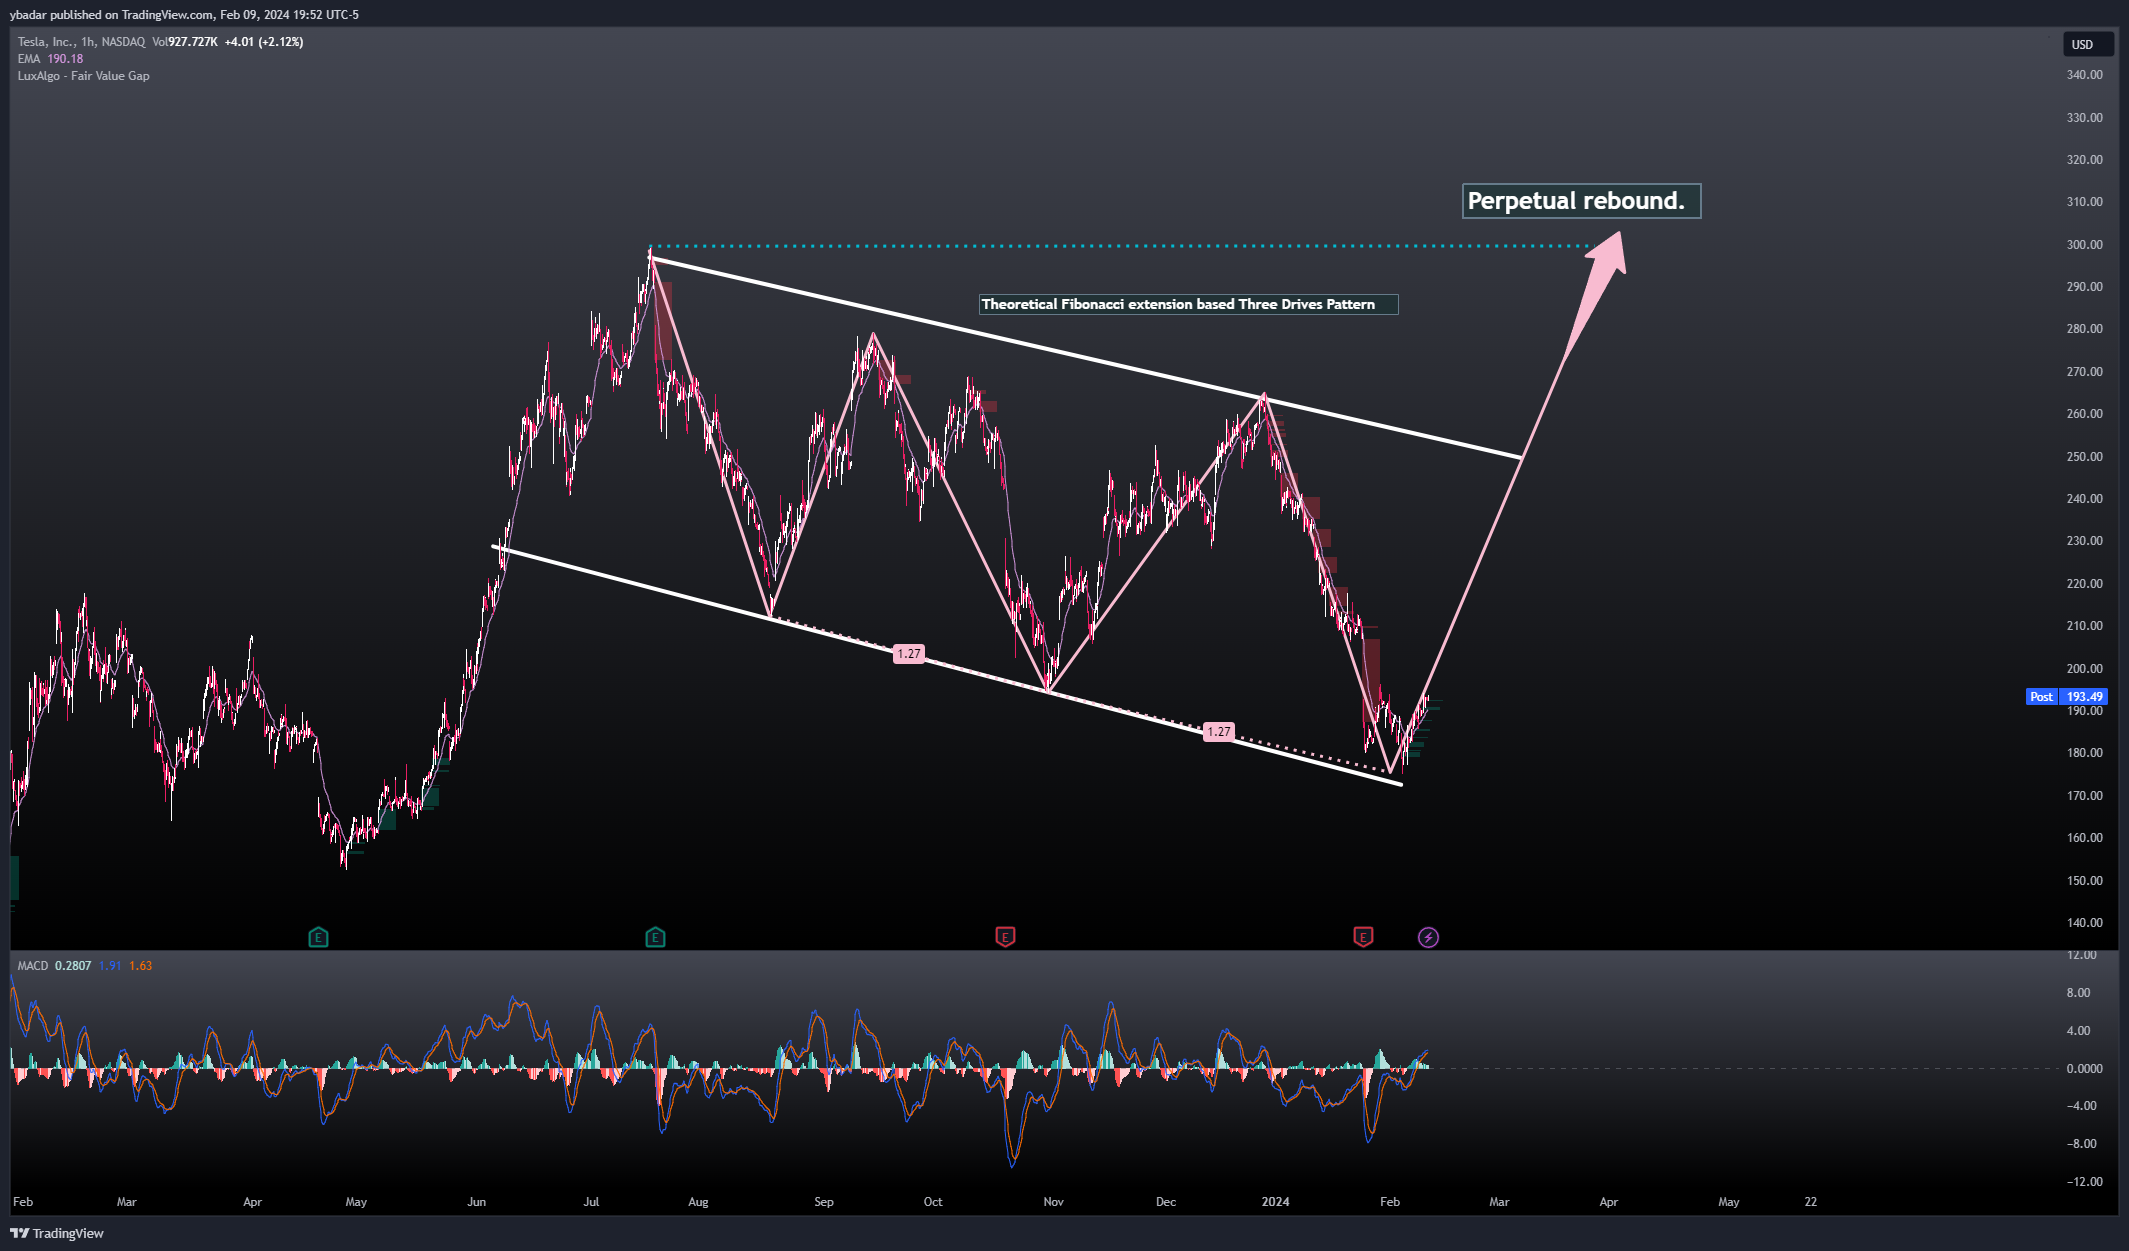Select the Tesla, Inc. symbol title
Image resolution: width=2129 pixels, height=1251 pixels.
(x=45, y=42)
